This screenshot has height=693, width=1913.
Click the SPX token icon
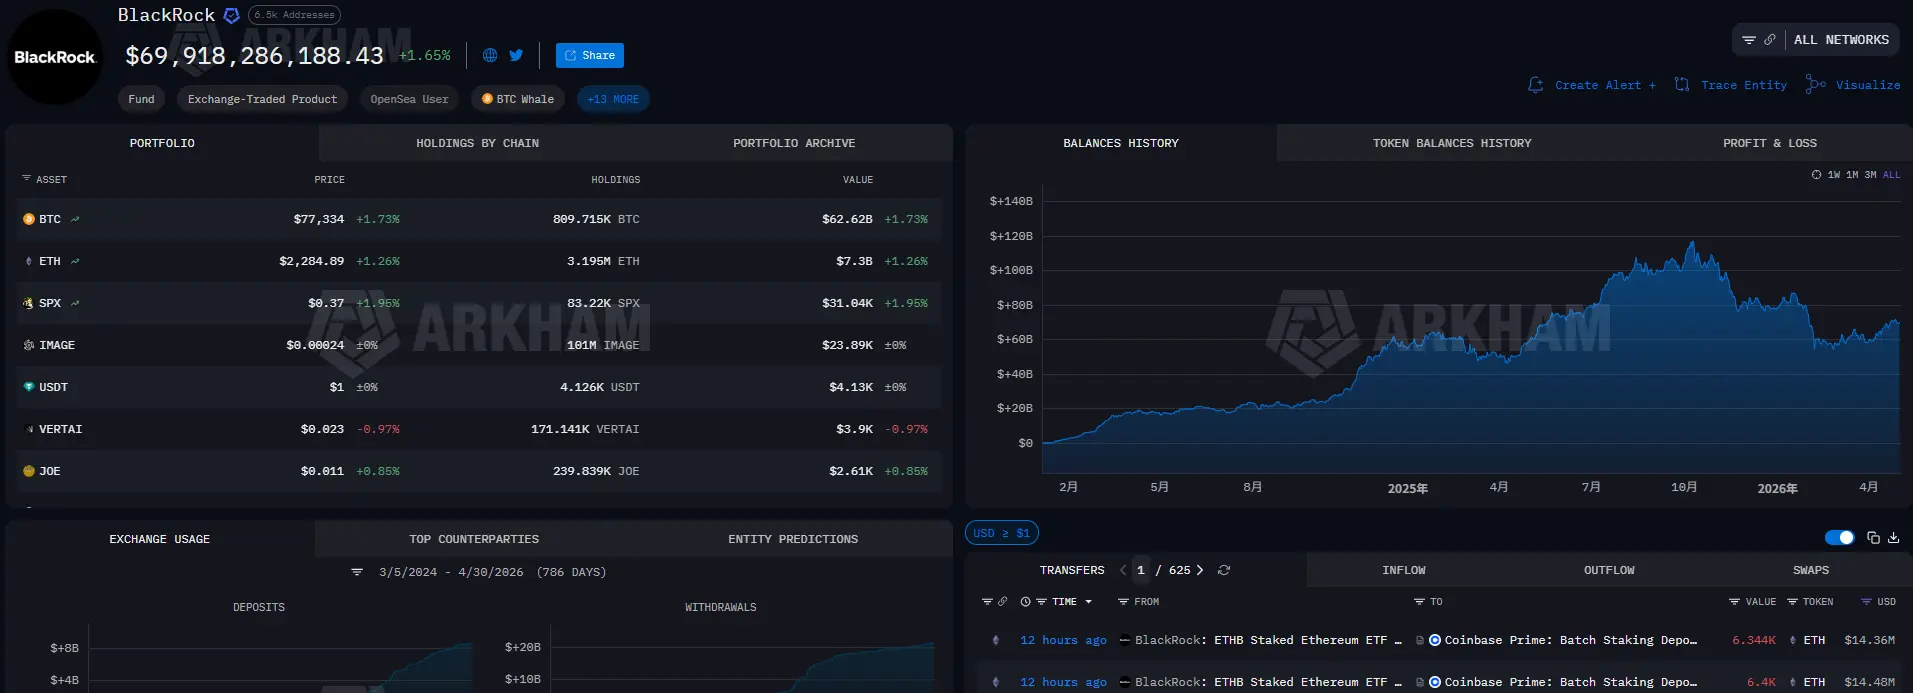(x=29, y=303)
